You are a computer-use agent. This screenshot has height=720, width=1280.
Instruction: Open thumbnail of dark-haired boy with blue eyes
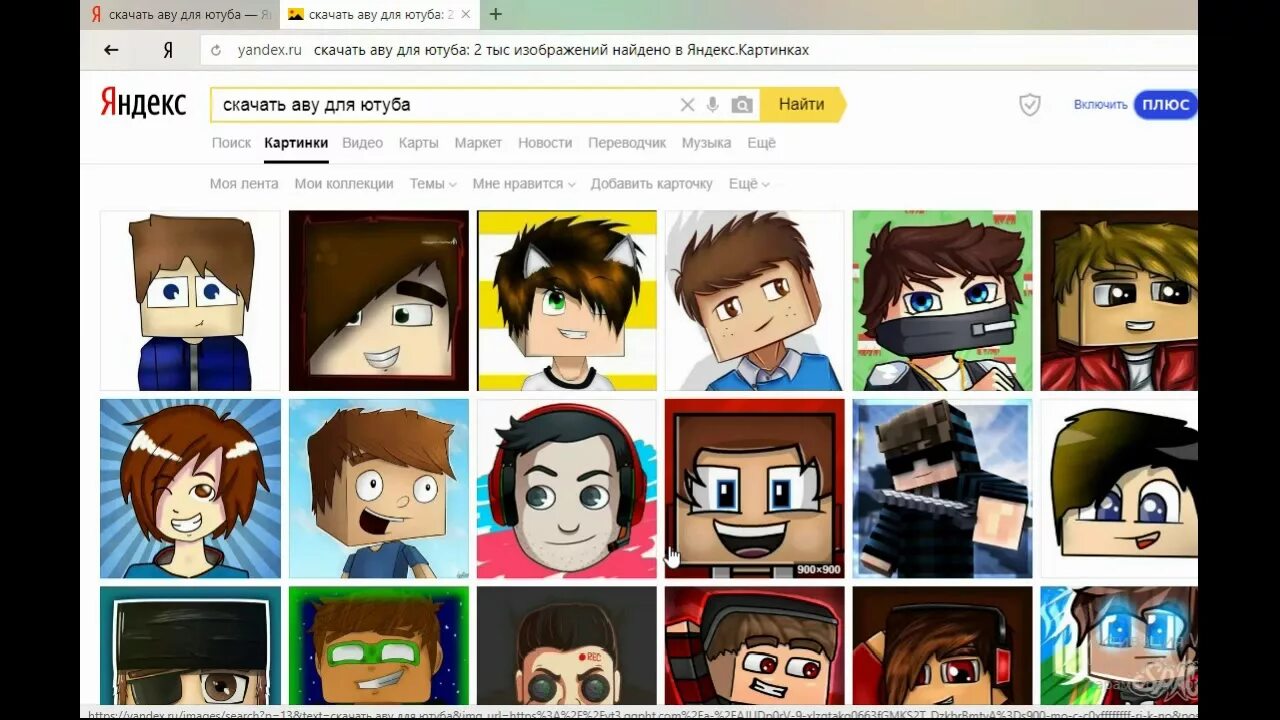click(x=1119, y=489)
